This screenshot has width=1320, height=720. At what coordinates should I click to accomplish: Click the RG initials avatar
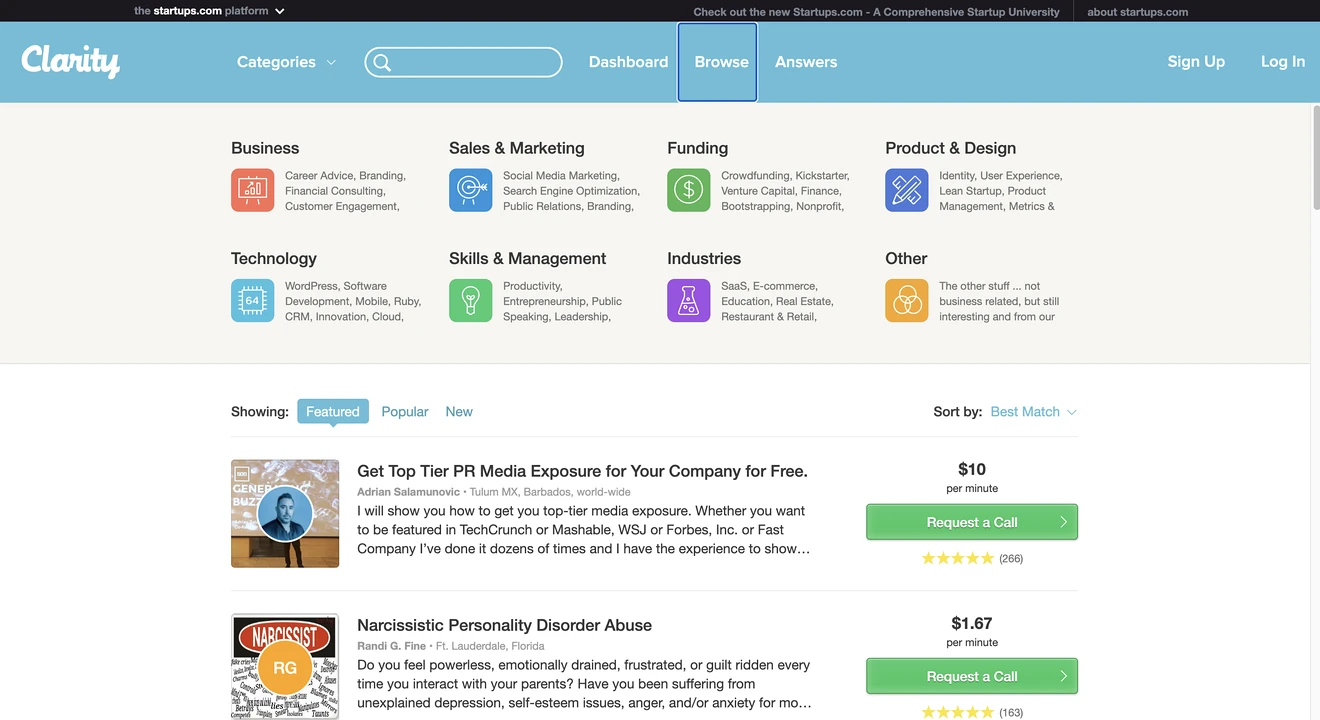[x=285, y=668]
